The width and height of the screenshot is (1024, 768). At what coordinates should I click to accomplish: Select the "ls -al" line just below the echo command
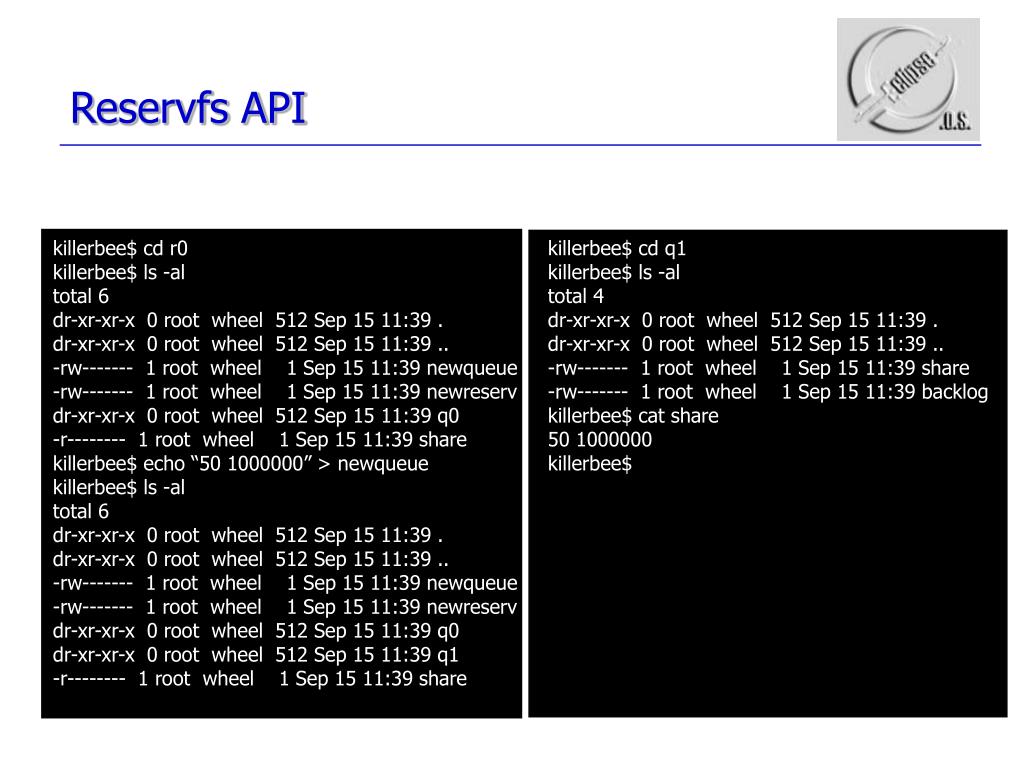point(119,488)
